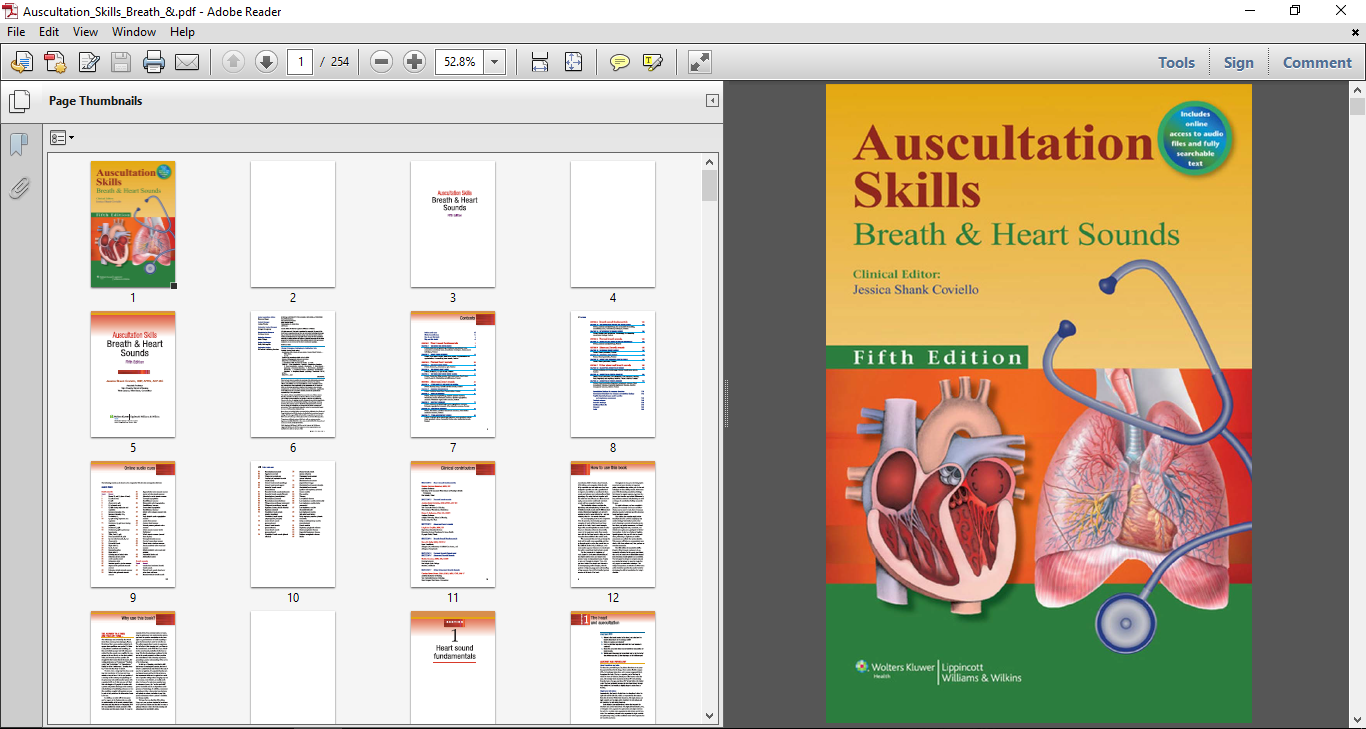Select page 6 thumbnail
This screenshot has width=1366, height=729.
tap(293, 374)
